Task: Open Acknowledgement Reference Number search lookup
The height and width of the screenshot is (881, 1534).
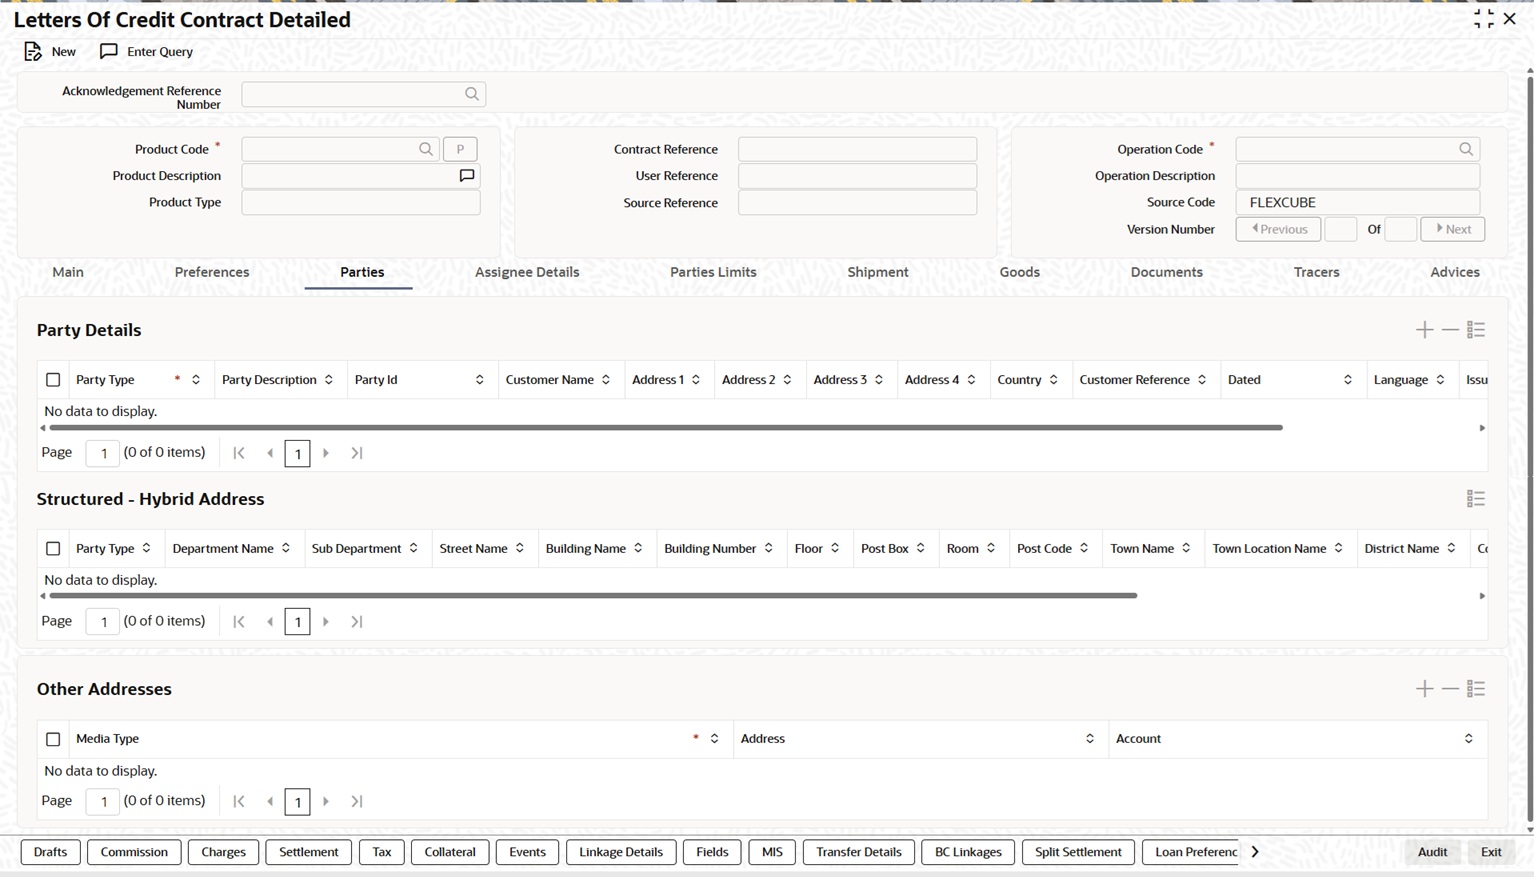Action: [472, 94]
